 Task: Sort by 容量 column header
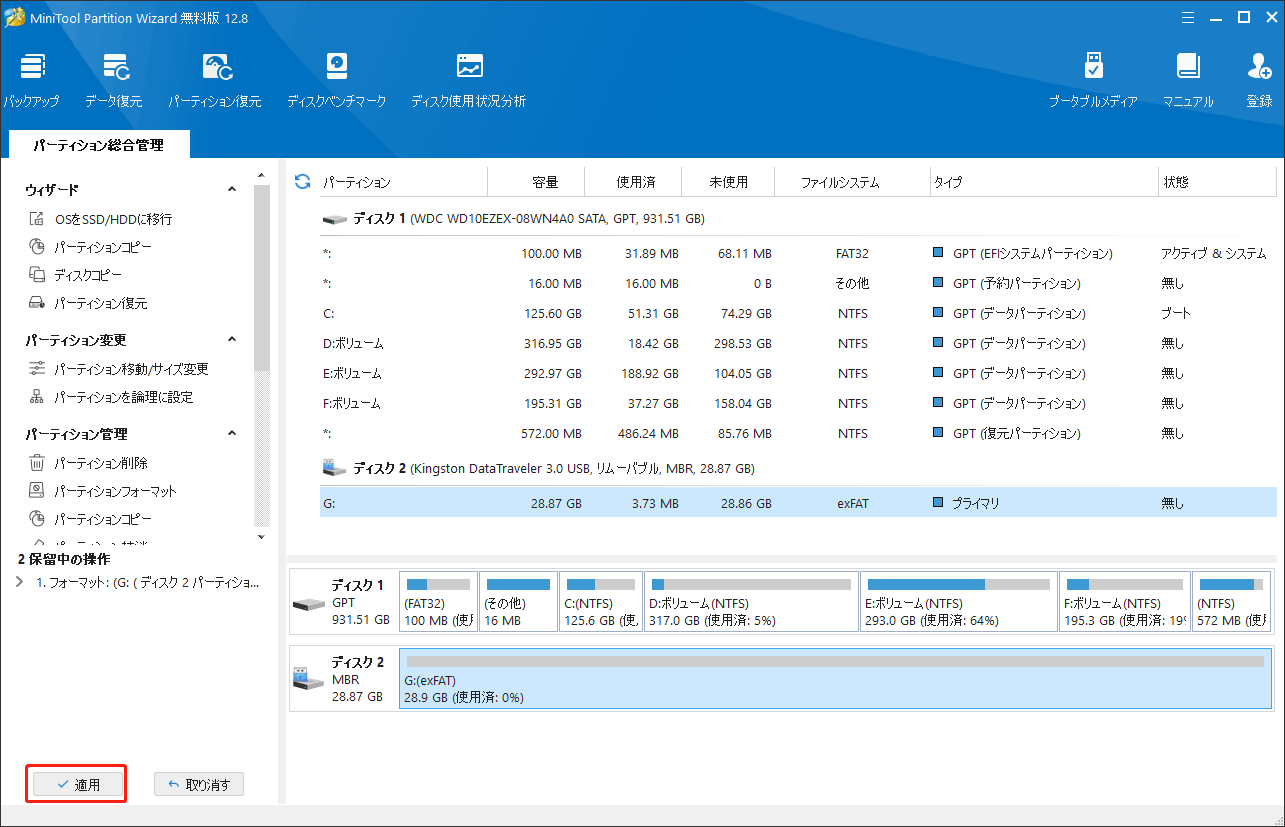click(x=537, y=182)
